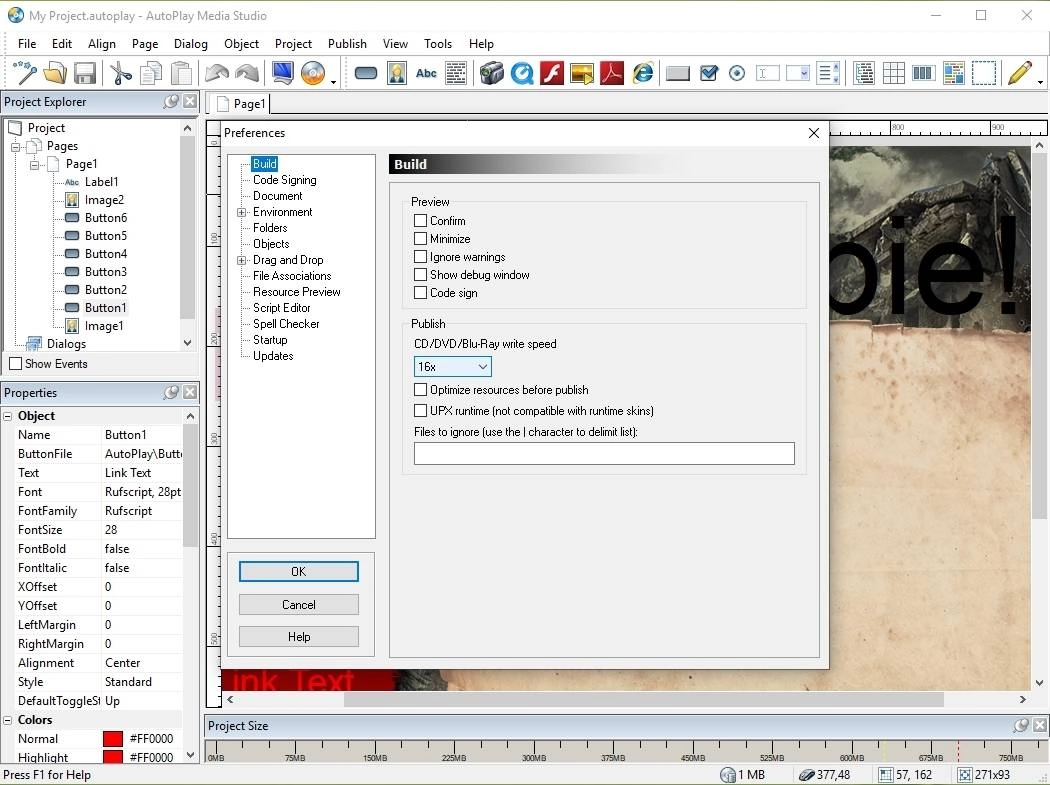Screen dimensions: 1050x785
Task: Check the UPX runtime option
Action: click(421, 411)
